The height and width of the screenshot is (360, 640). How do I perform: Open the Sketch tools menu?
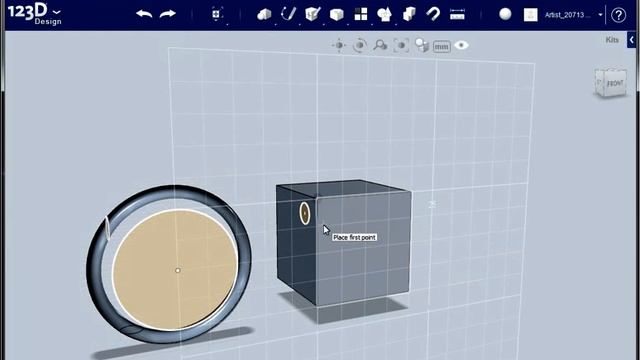click(288, 14)
